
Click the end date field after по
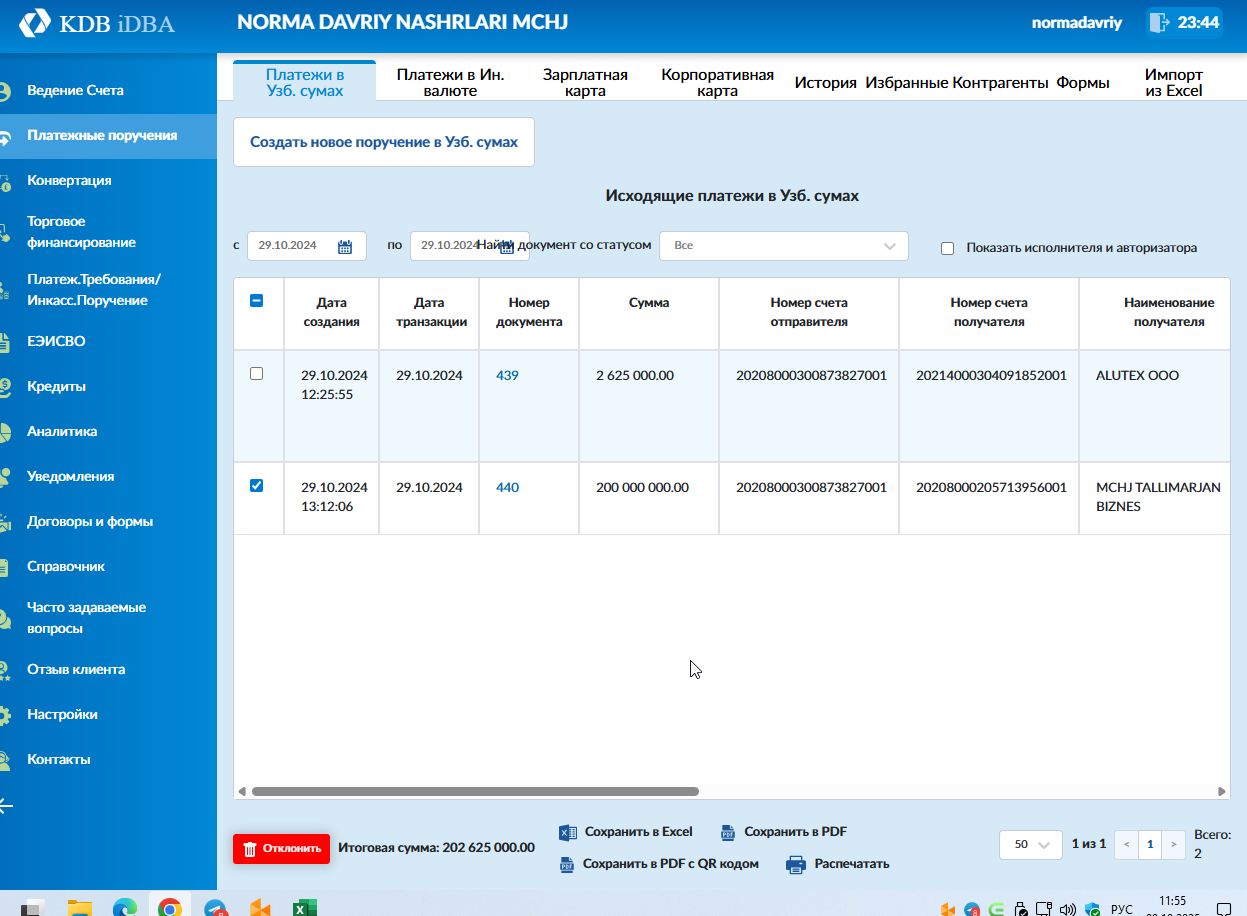(x=469, y=246)
